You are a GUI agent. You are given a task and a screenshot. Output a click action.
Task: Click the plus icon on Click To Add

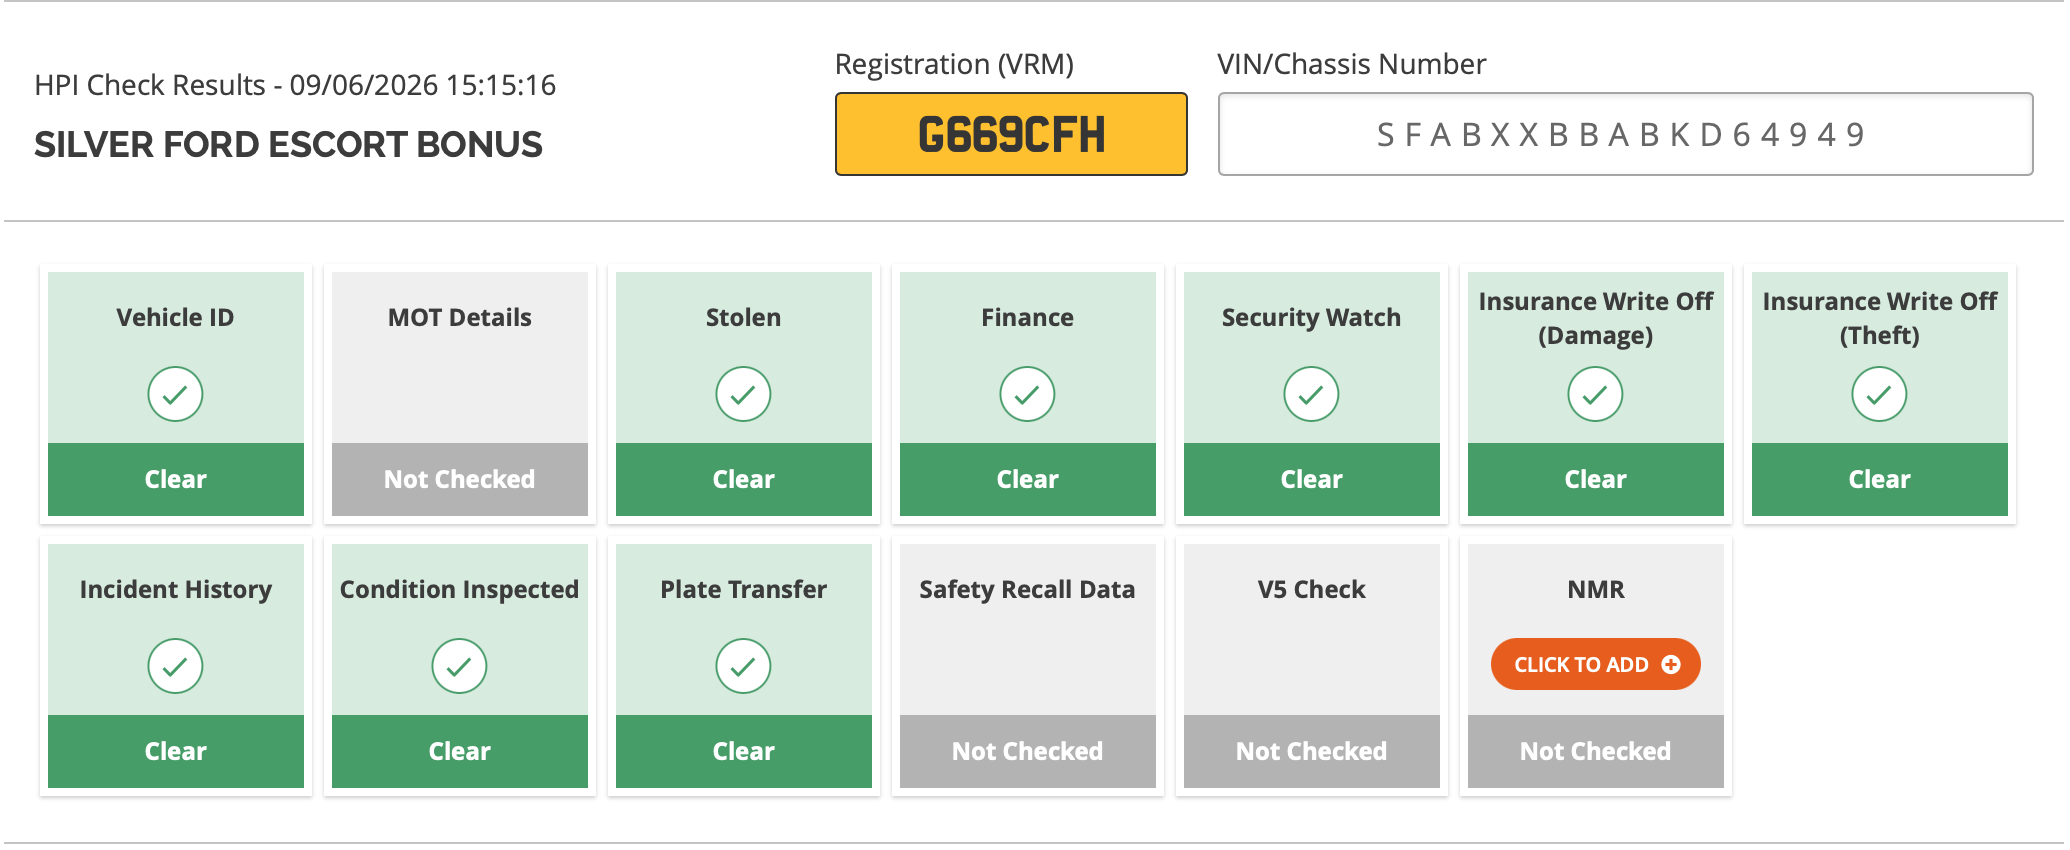tap(1671, 664)
